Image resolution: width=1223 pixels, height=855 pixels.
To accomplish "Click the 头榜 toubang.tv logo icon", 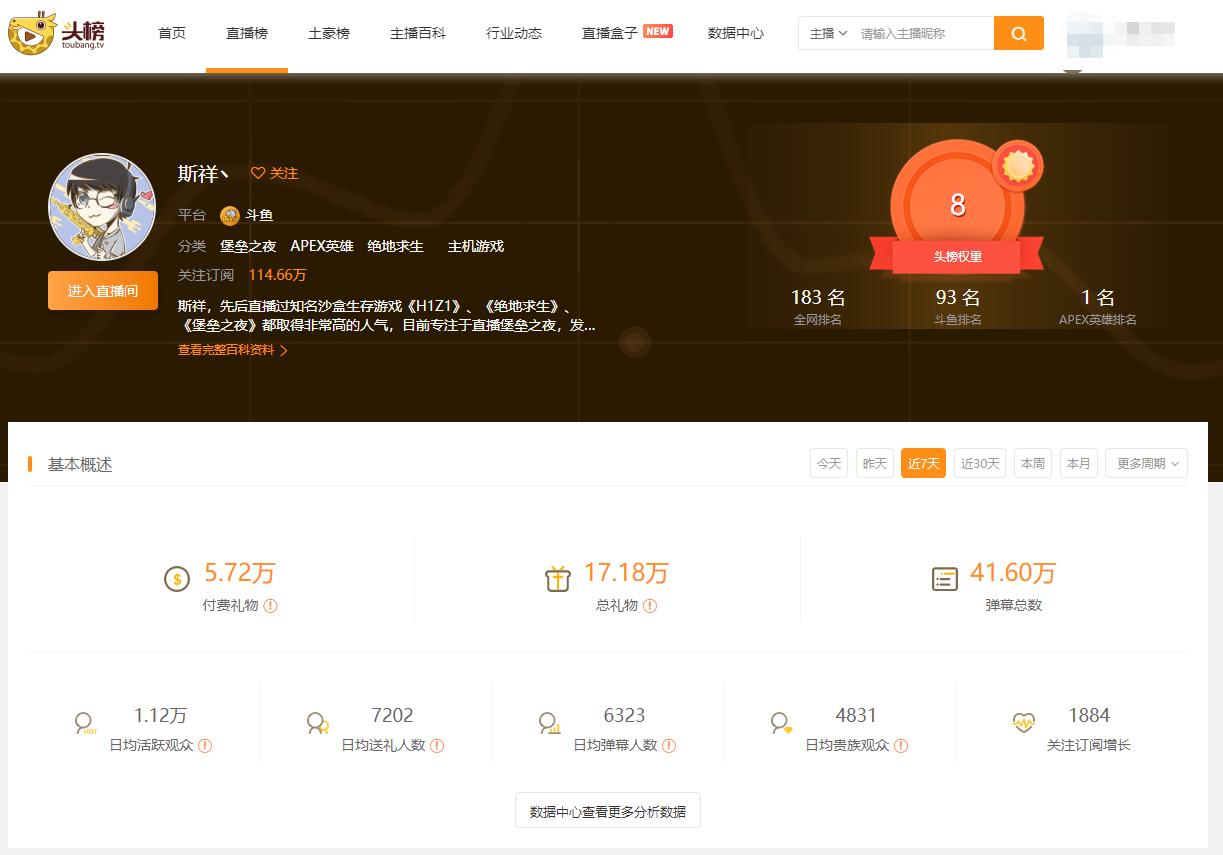I will tap(30, 34).
